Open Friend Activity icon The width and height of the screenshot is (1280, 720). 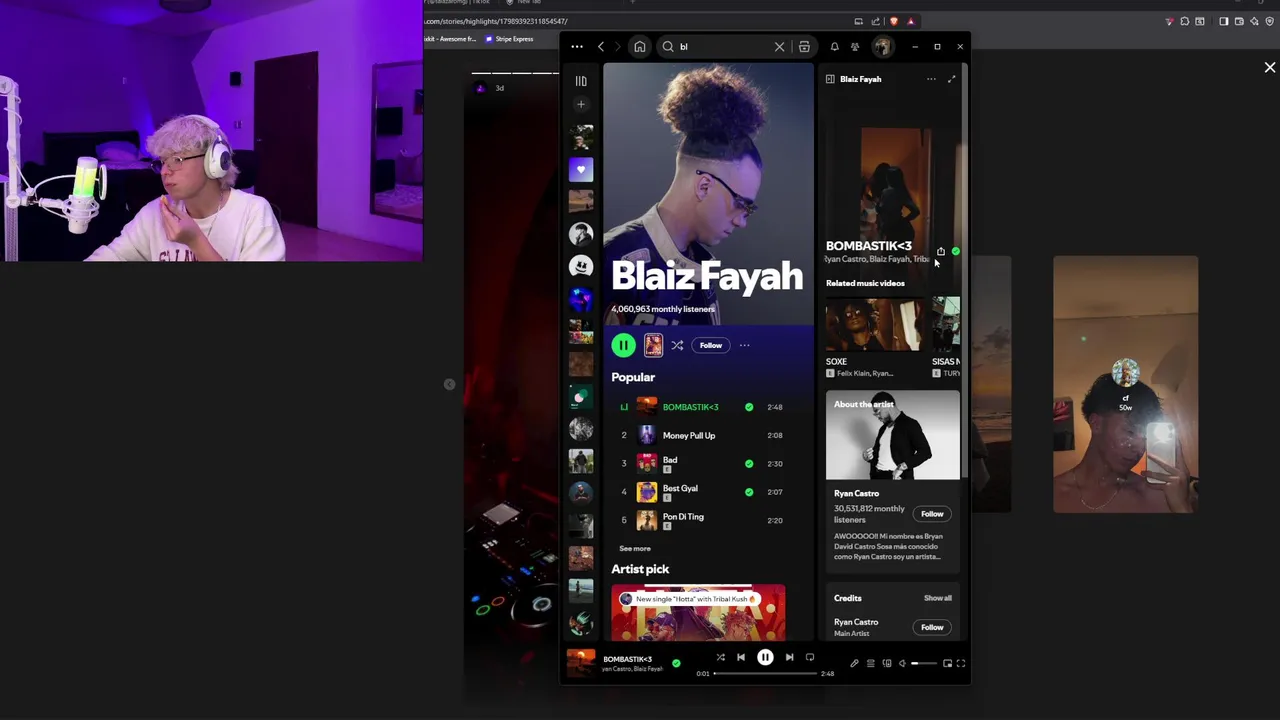855,46
